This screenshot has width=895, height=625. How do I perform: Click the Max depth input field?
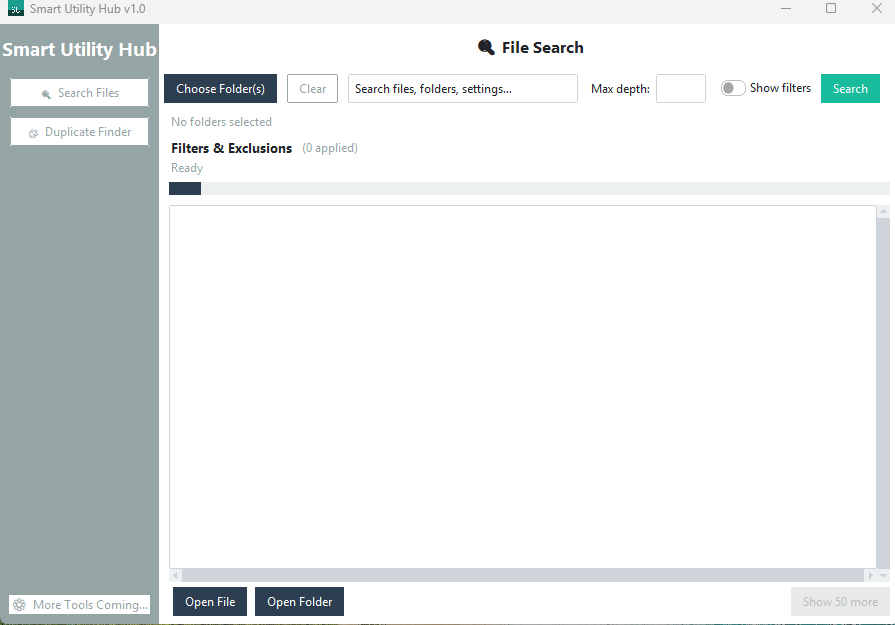pyautogui.click(x=681, y=88)
